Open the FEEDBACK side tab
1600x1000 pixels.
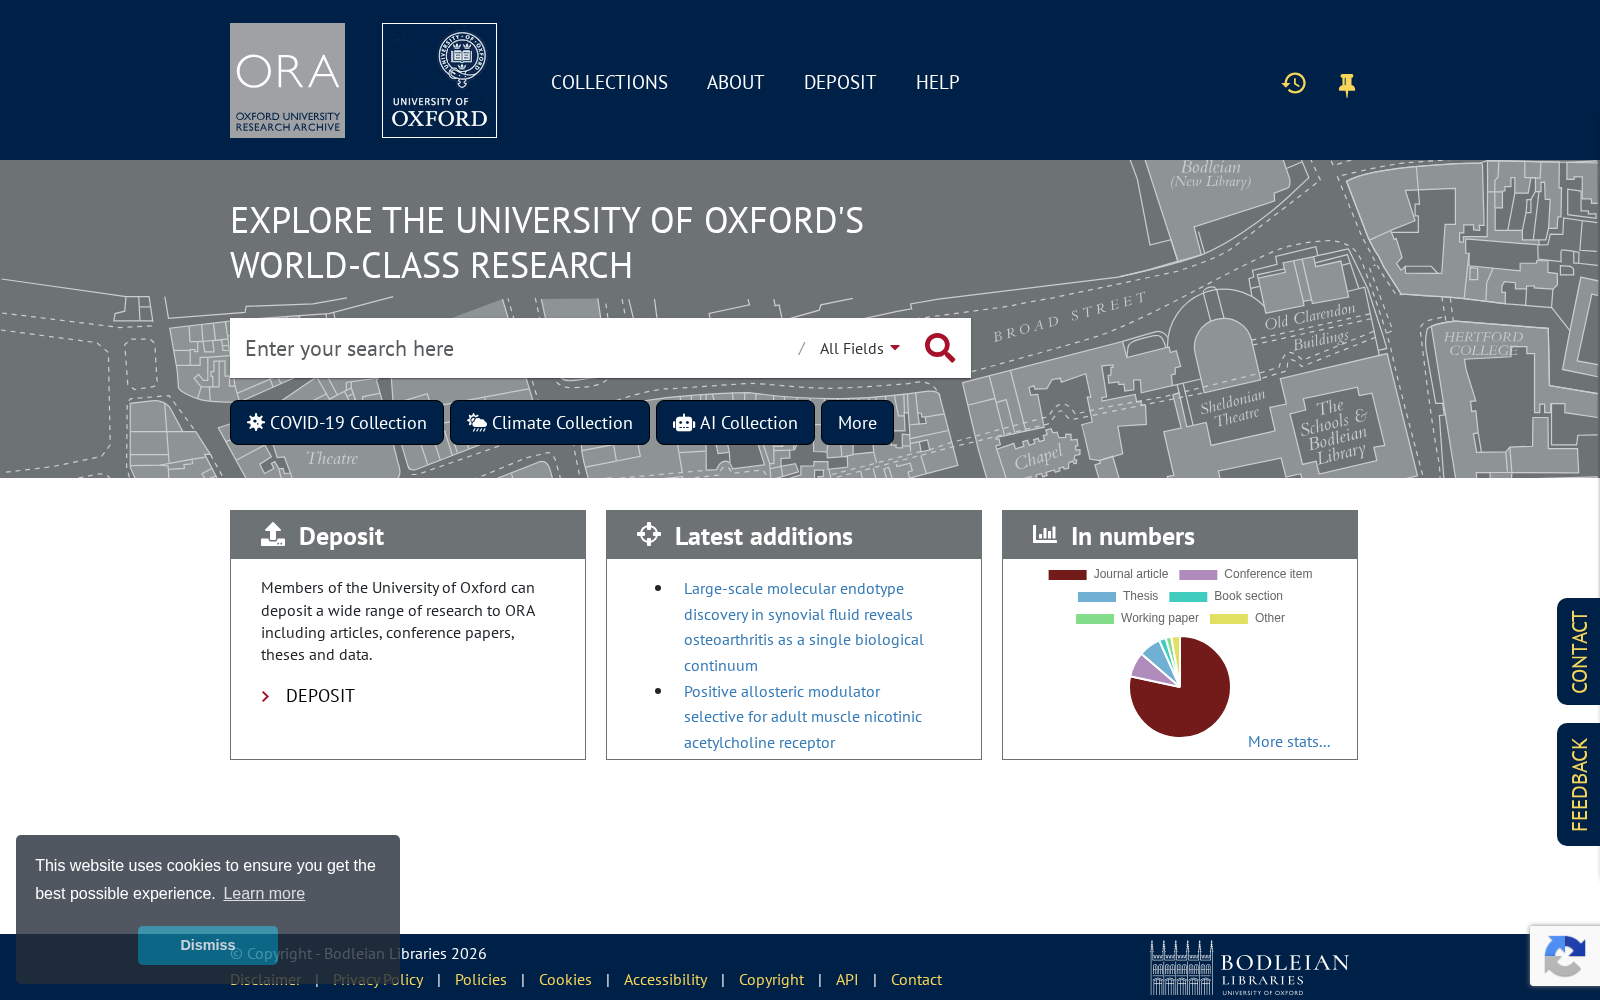pyautogui.click(x=1579, y=784)
